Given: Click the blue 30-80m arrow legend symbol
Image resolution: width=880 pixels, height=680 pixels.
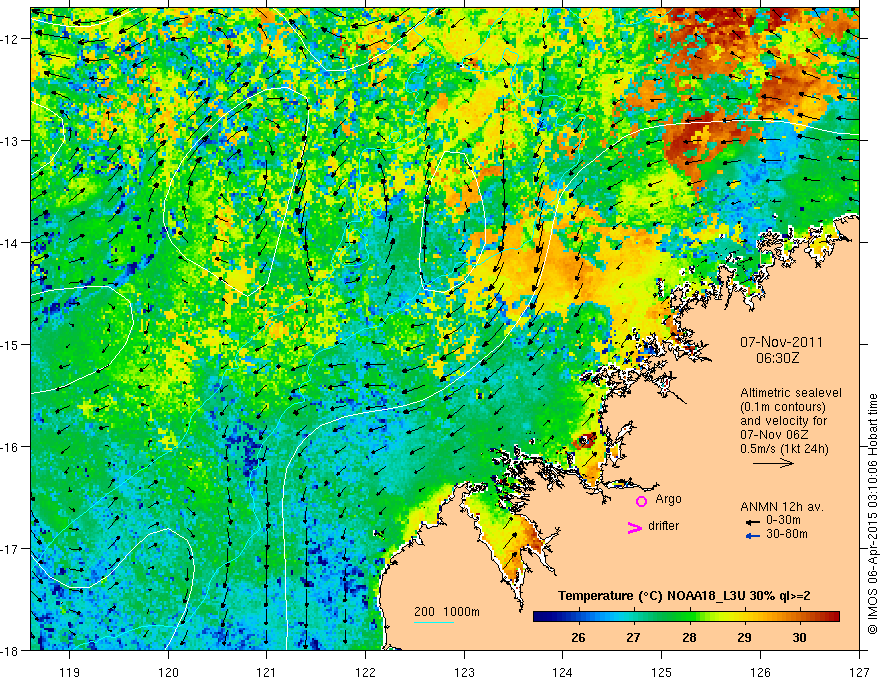Looking at the screenshot, I should (753, 536).
